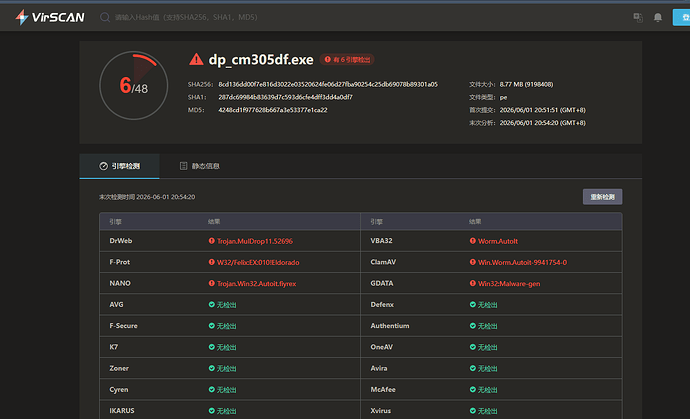Click NANO result Trojan.Win32.Autoit.fiyrex
The image size is (690, 419).
257,283
